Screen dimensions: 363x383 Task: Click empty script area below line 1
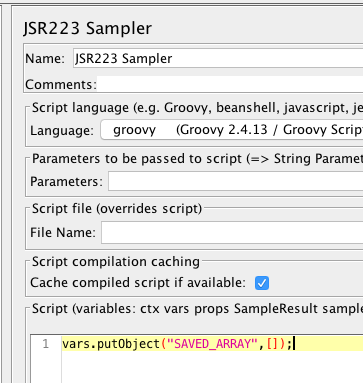(x=212, y=367)
